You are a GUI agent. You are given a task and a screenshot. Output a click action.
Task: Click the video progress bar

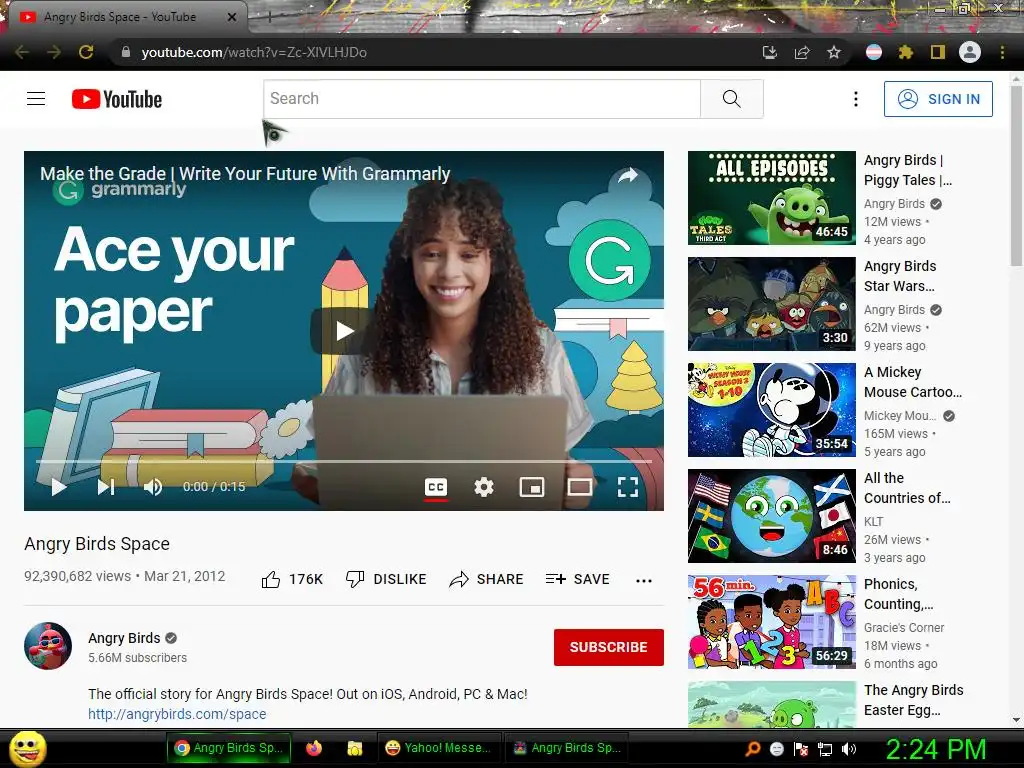pos(344,461)
